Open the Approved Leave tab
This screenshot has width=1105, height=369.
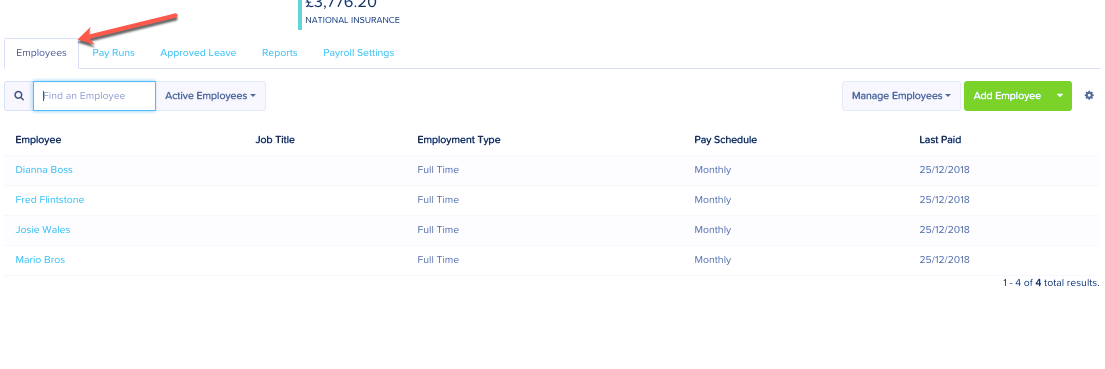198,53
